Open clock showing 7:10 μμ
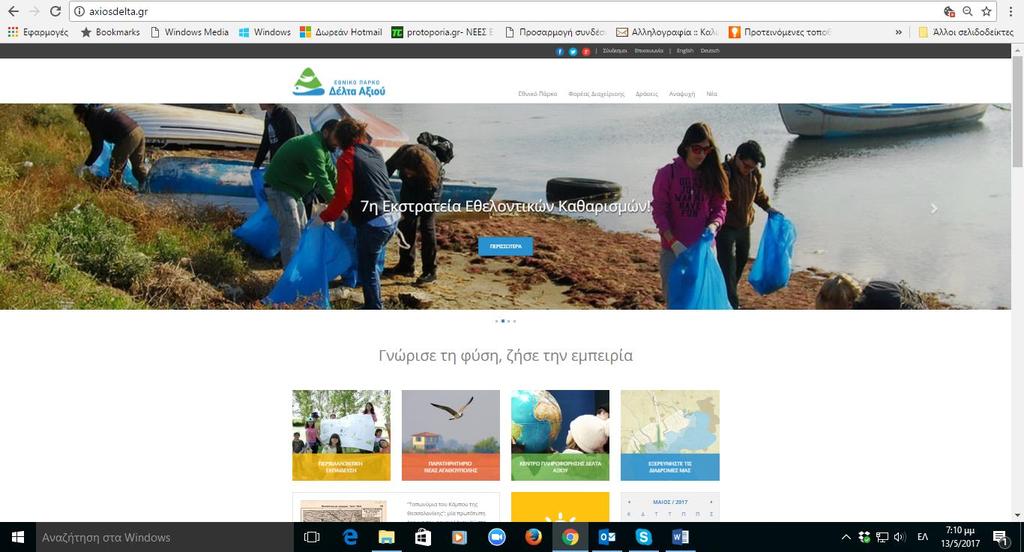 (960, 537)
